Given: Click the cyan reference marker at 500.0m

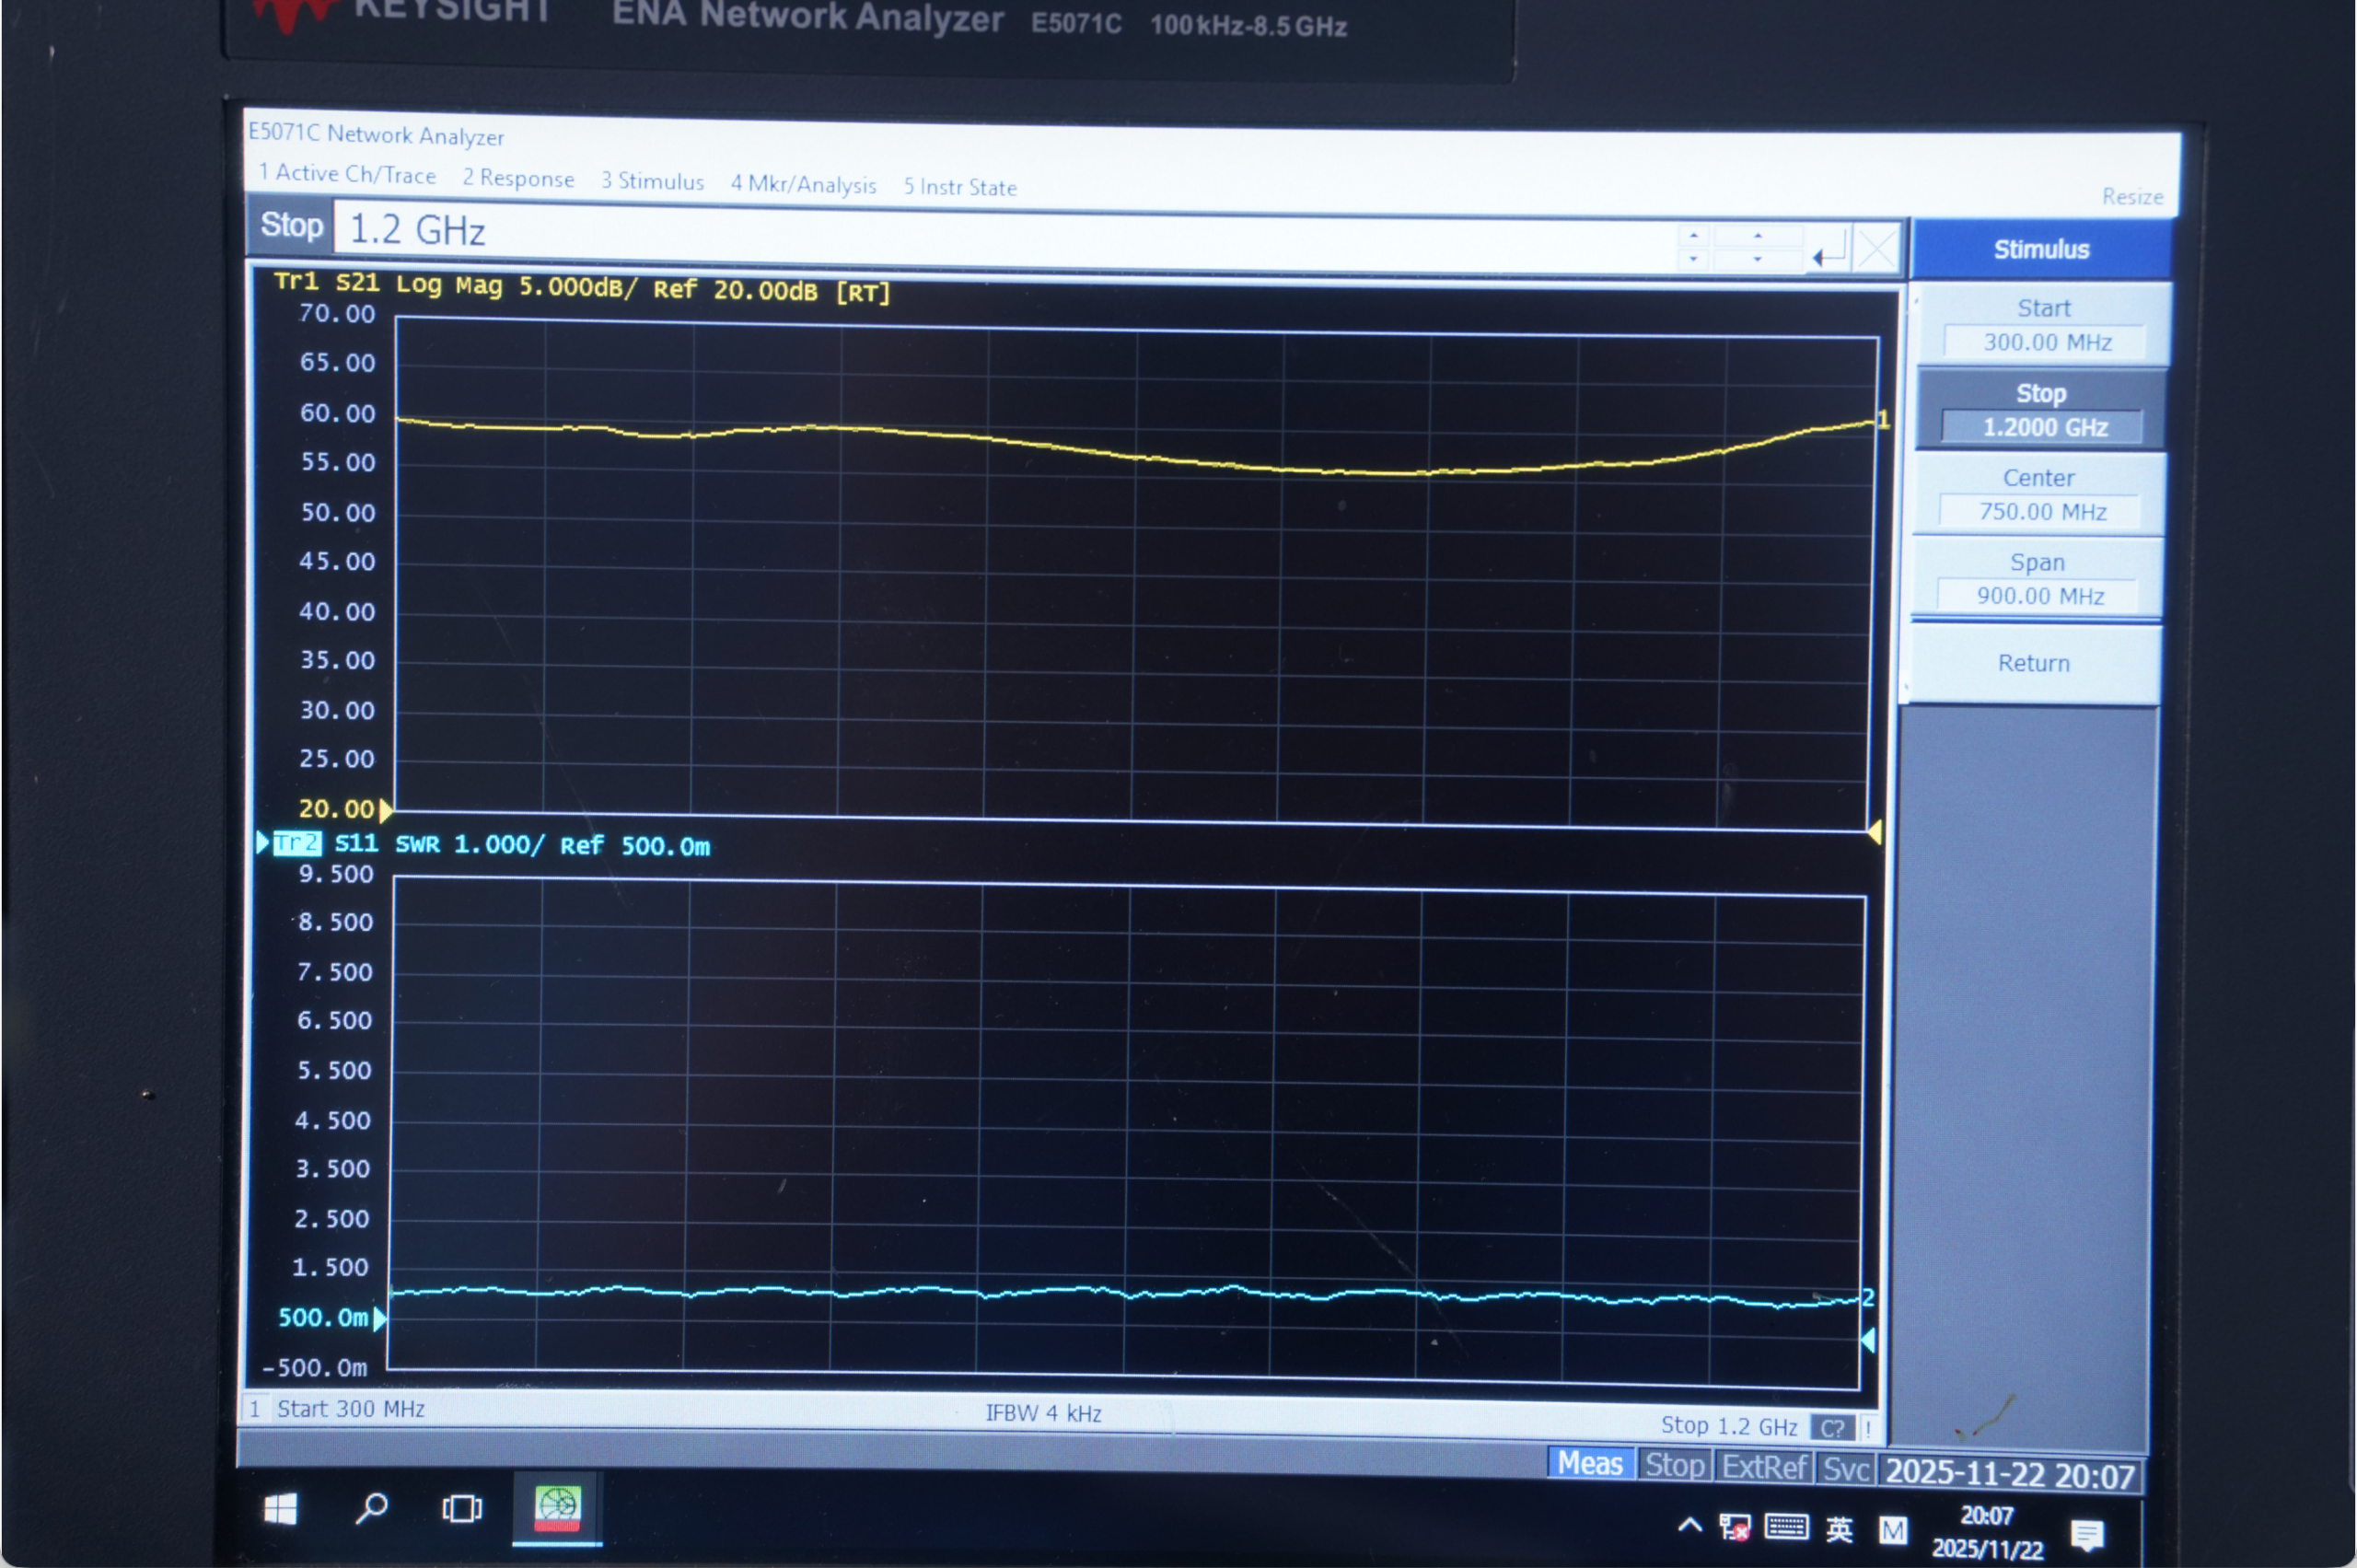Looking at the screenshot, I should pos(379,1318).
